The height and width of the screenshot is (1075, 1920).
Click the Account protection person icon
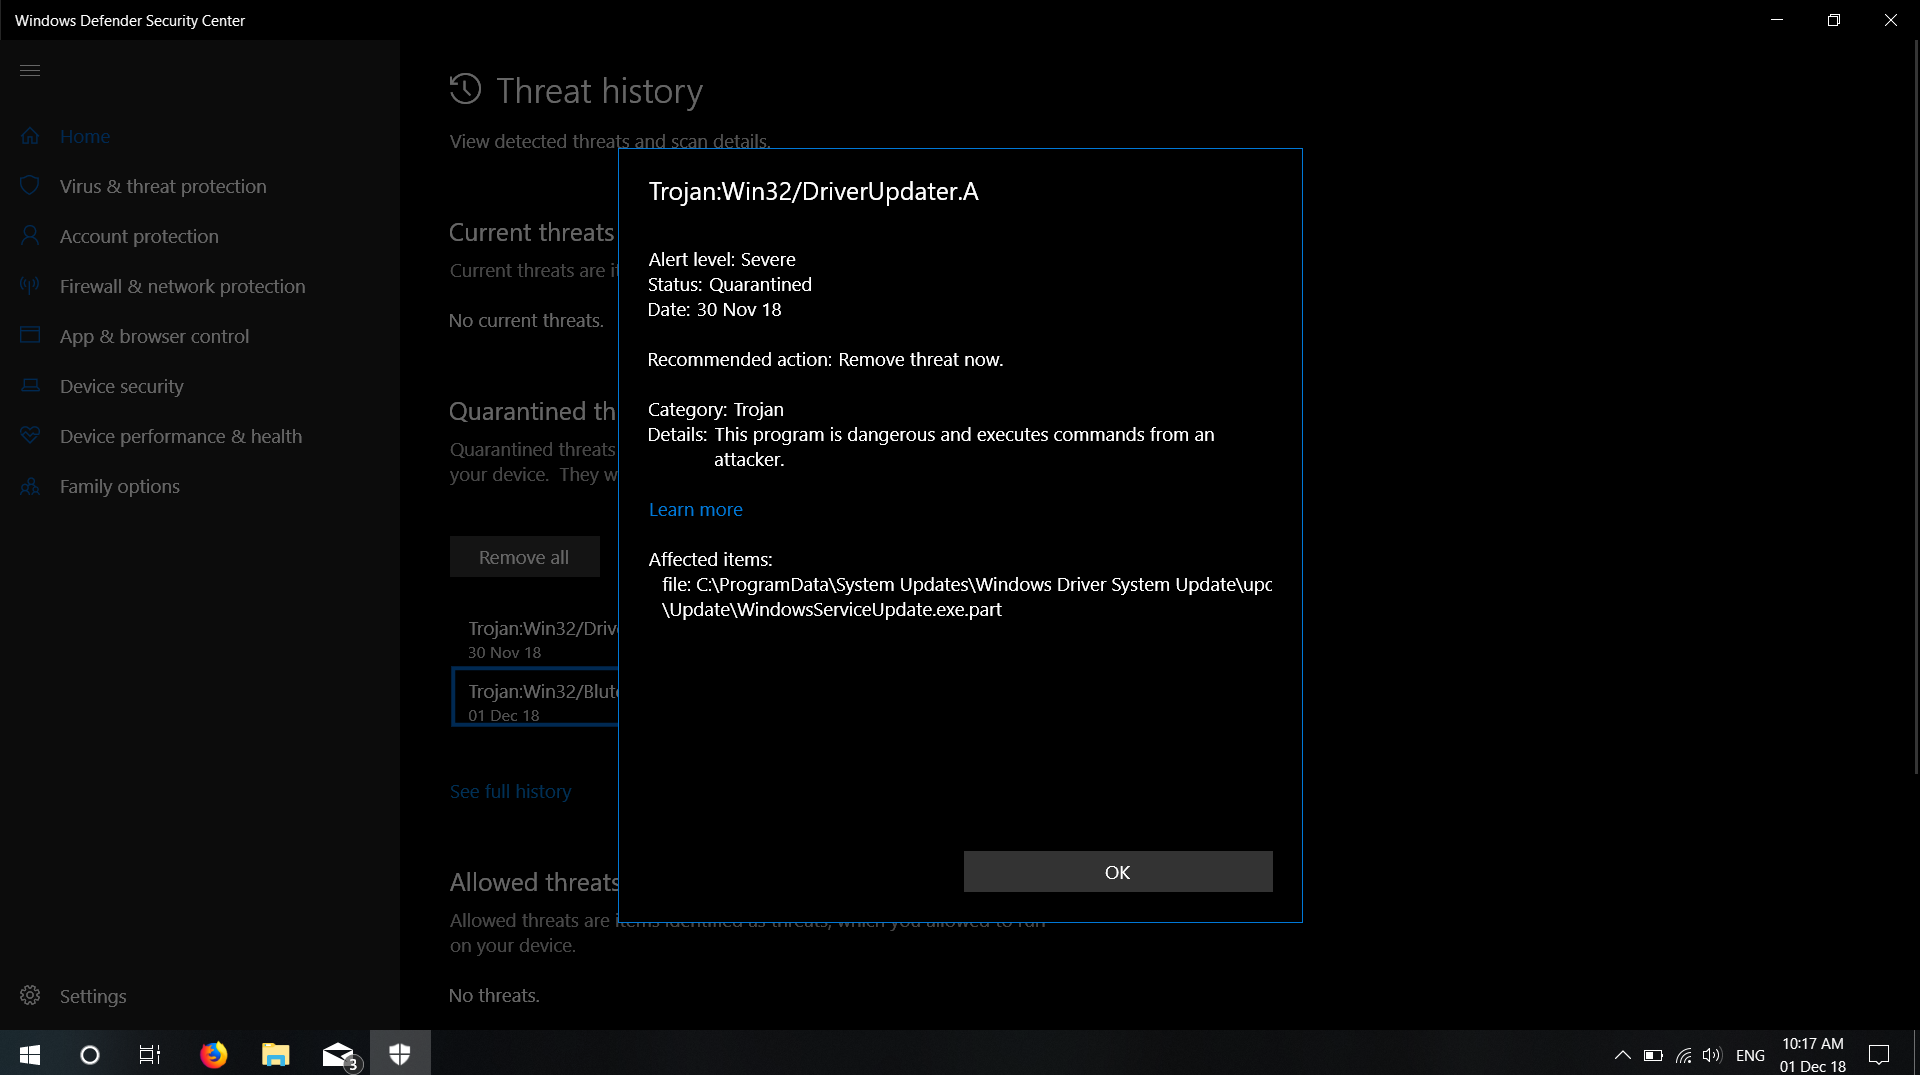pyautogui.click(x=30, y=236)
